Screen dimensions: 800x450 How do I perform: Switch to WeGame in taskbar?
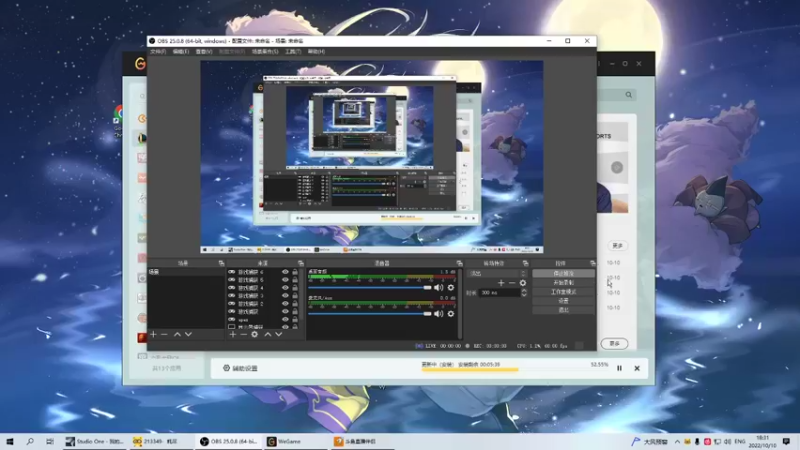click(296, 441)
